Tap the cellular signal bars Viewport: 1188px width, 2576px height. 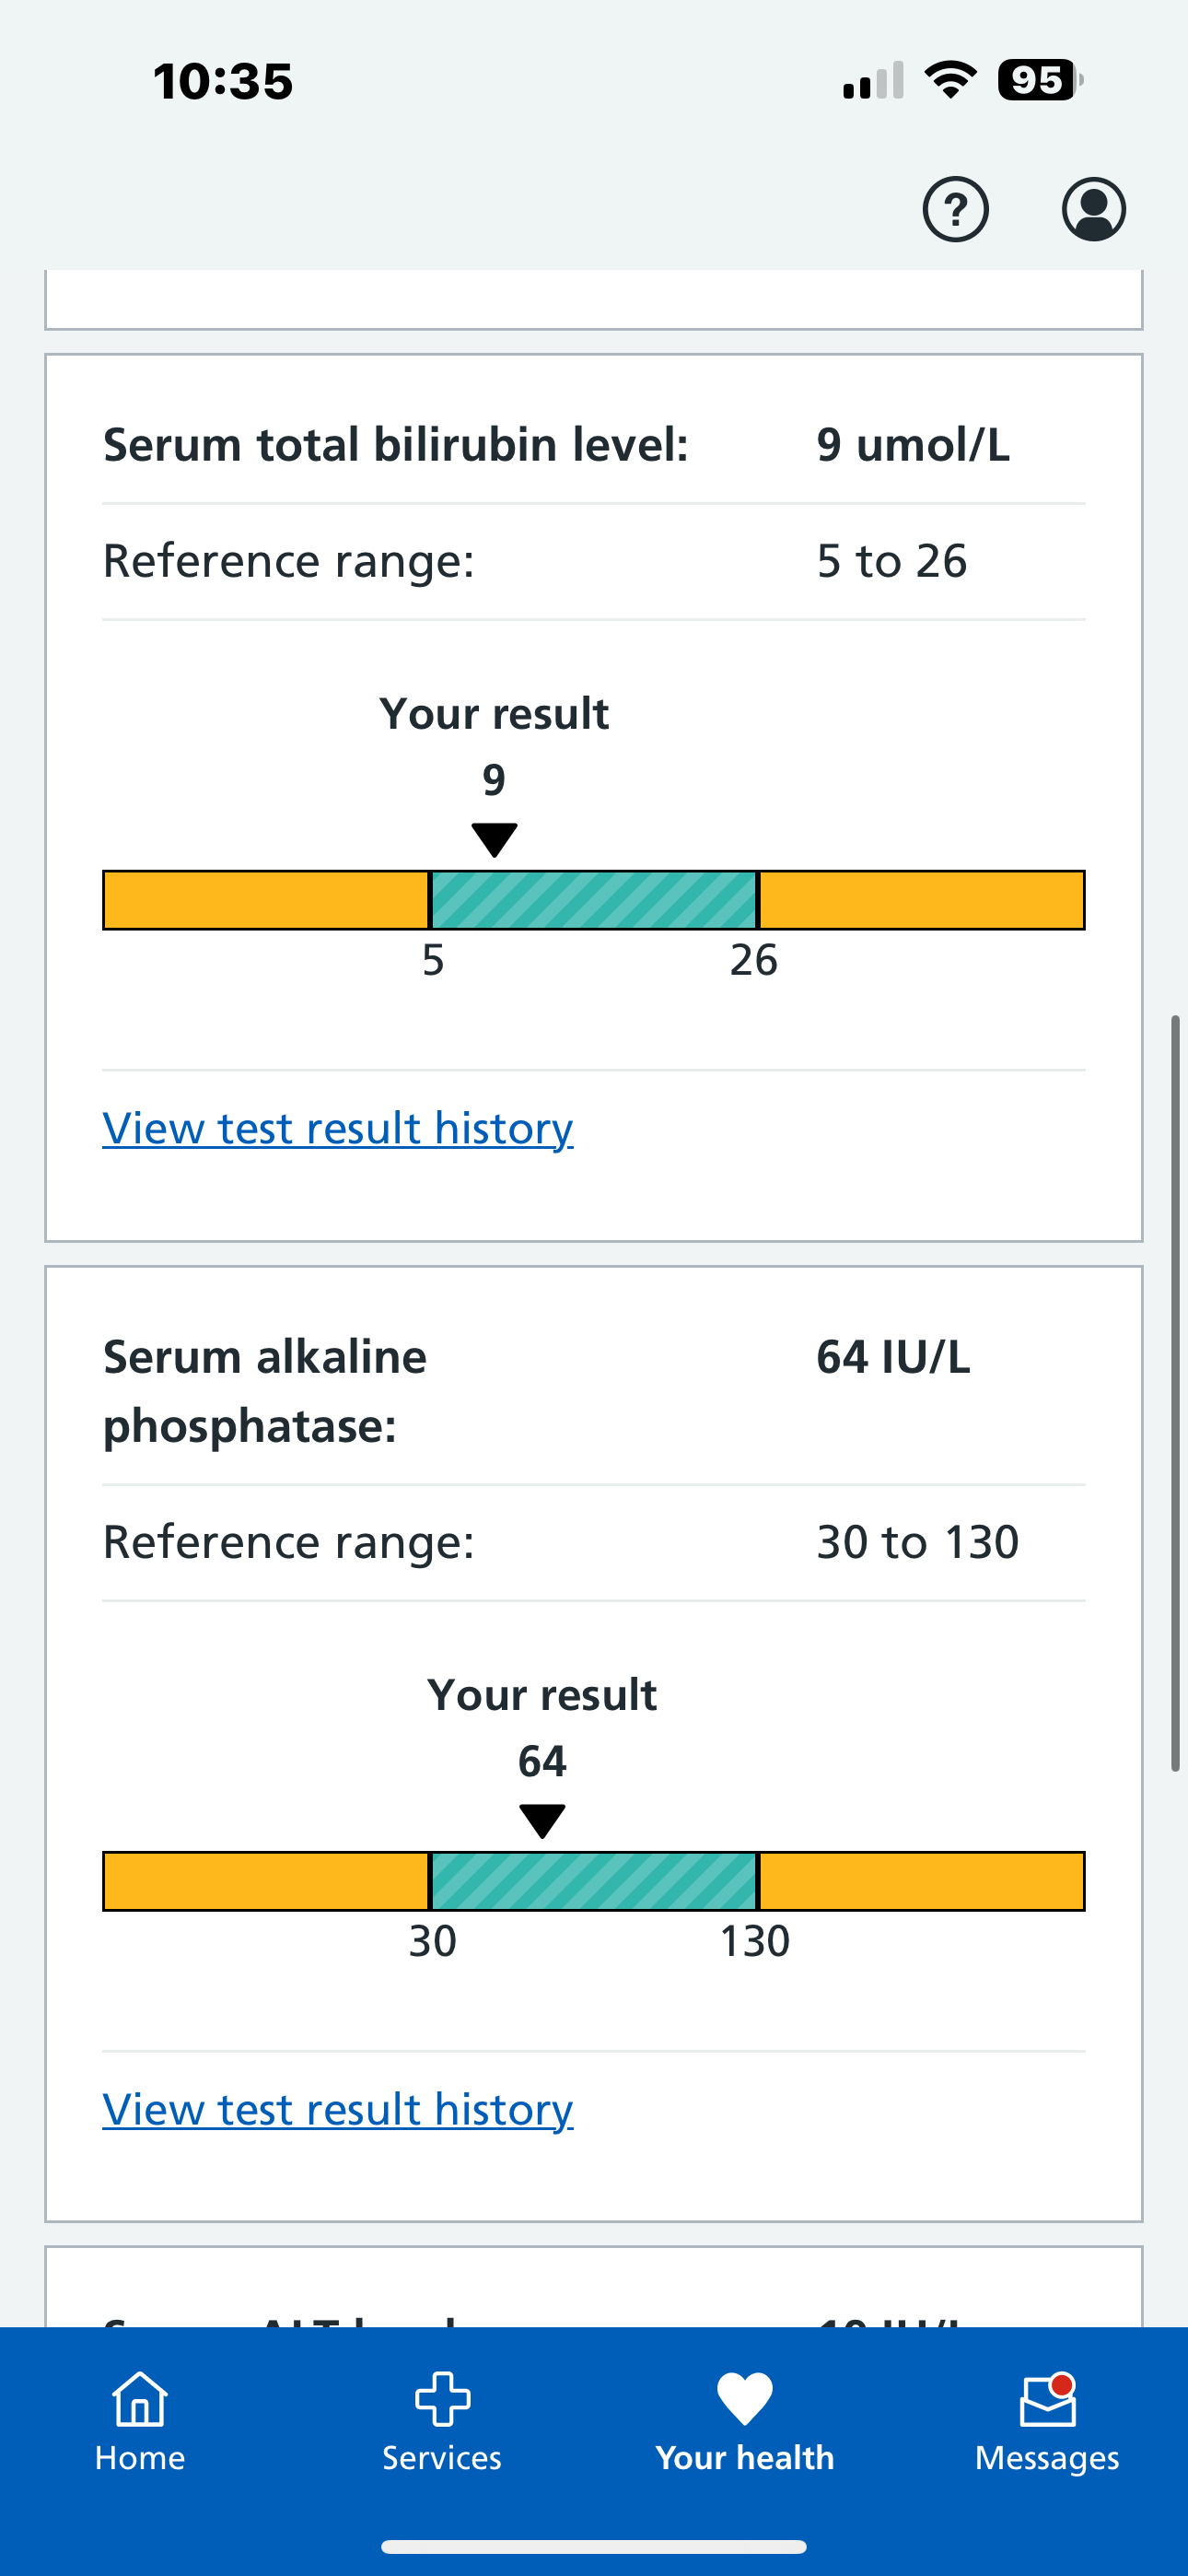873,81
